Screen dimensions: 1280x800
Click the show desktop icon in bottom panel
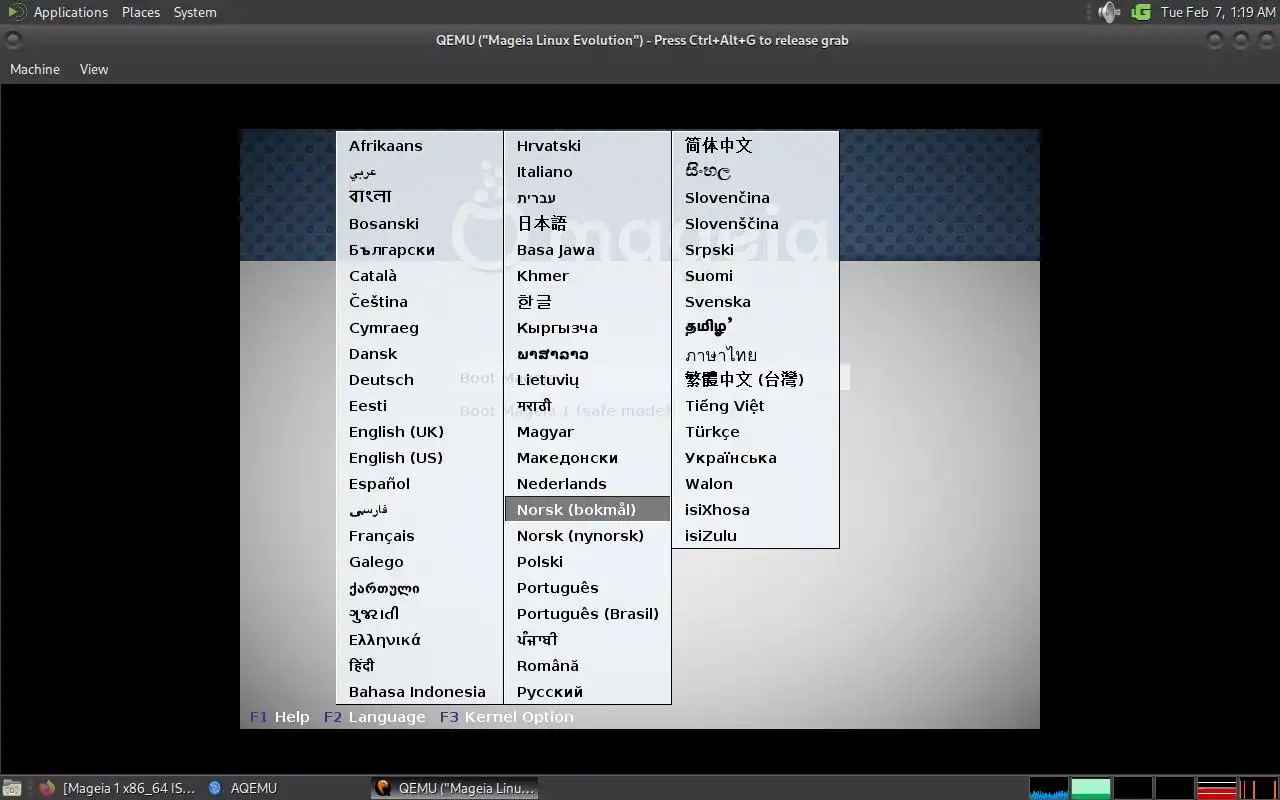(13, 788)
